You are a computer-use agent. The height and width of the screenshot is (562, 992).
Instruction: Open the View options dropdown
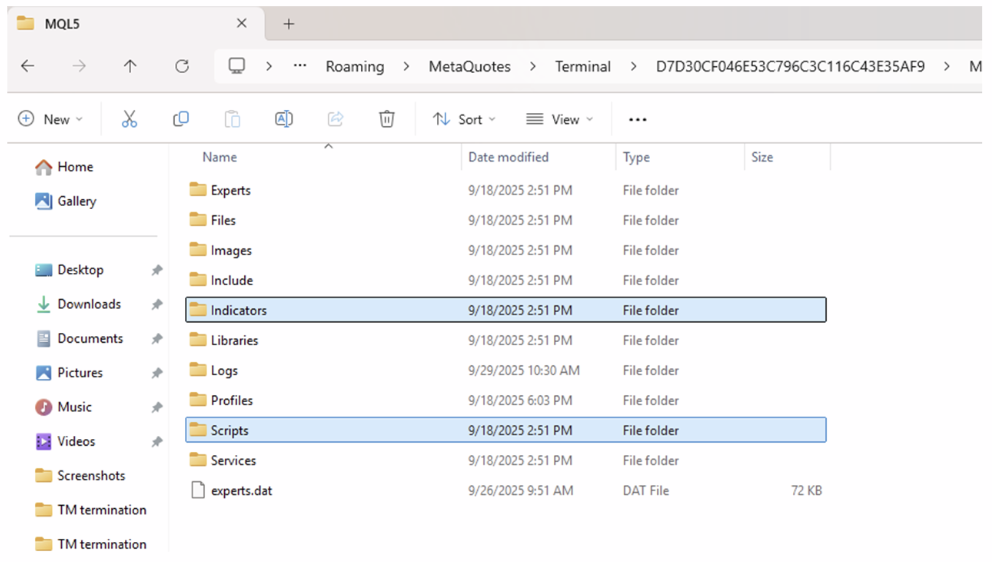(x=560, y=119)
